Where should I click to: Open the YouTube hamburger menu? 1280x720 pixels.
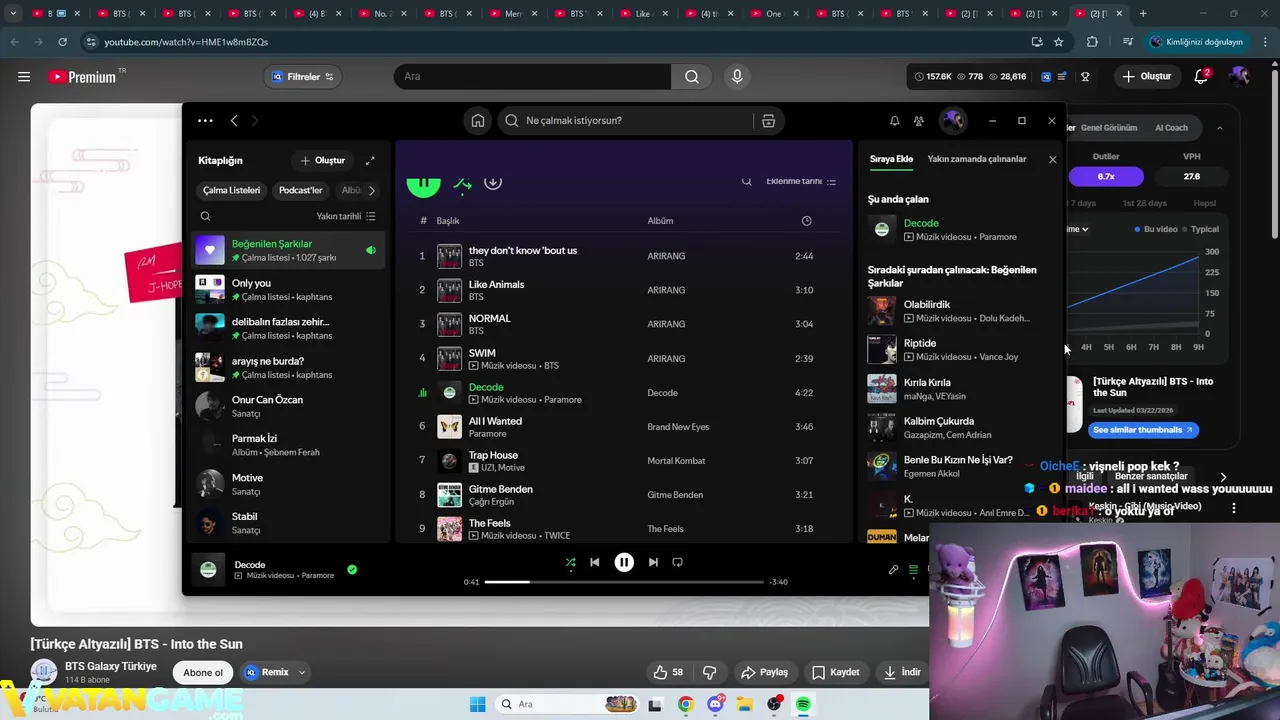coord(24,77)
